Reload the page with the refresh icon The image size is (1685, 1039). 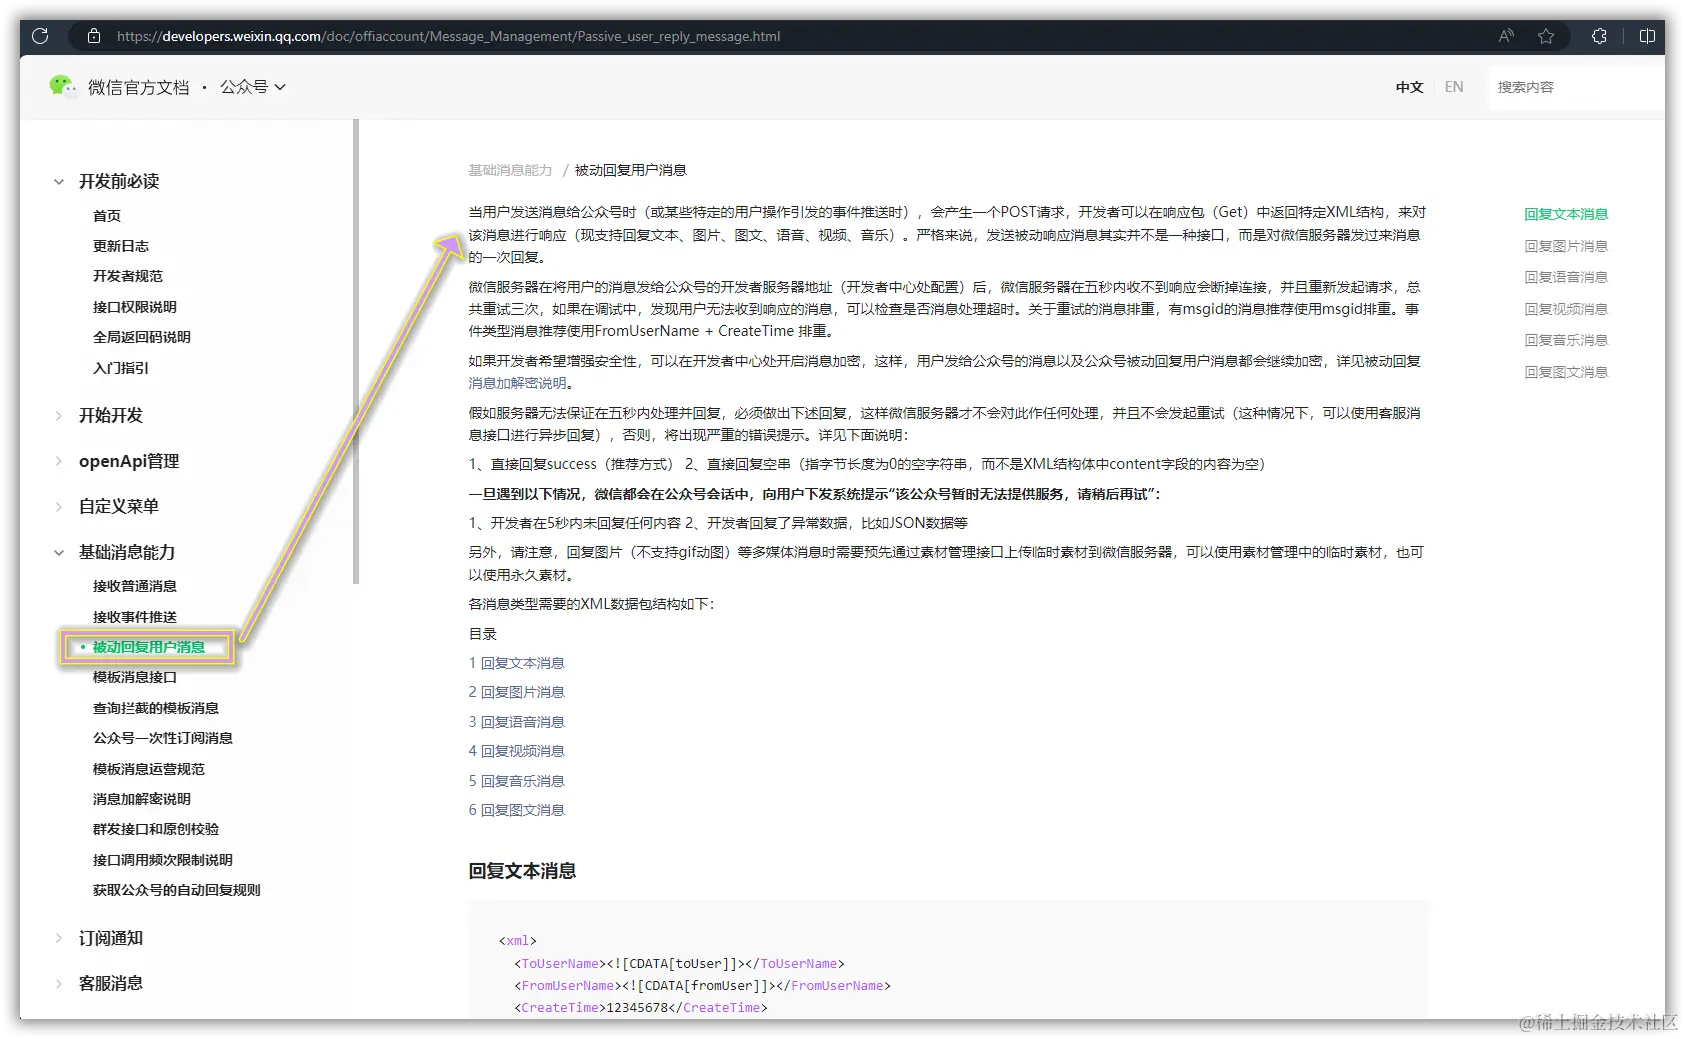pyautogui.click(x=40, y=36)
